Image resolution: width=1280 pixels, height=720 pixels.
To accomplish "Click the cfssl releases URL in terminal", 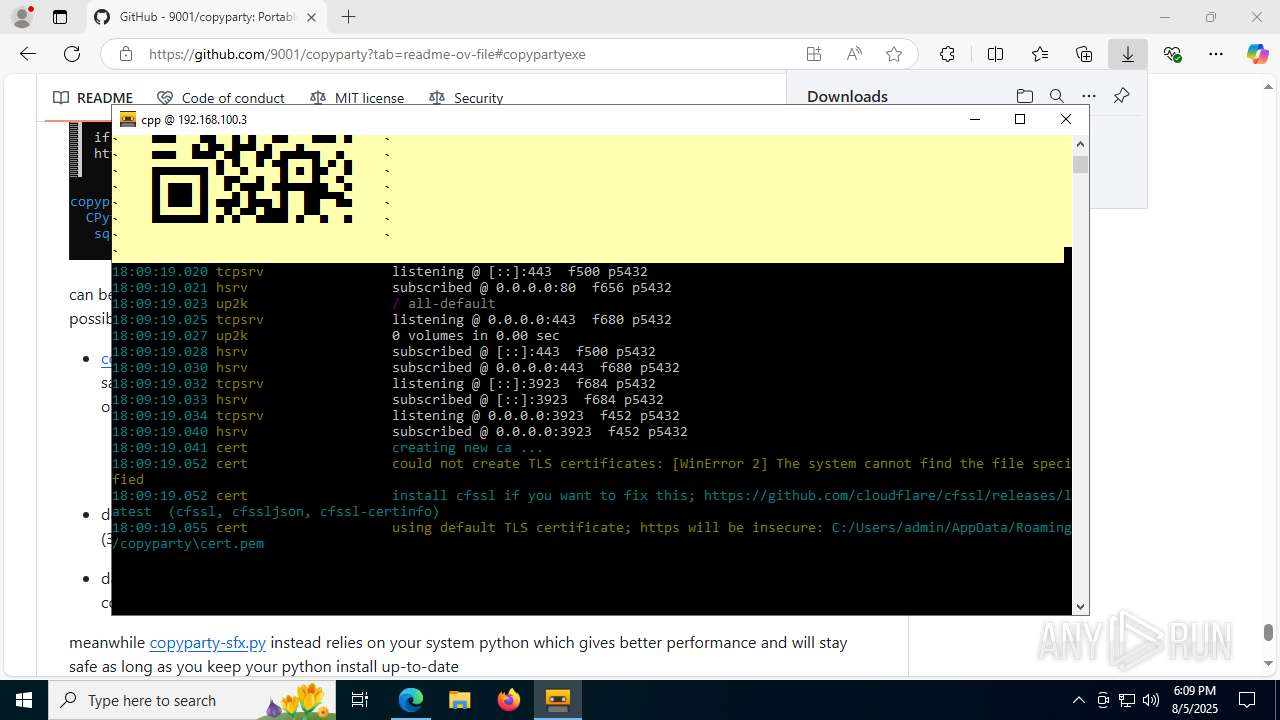I will (888, 496).
